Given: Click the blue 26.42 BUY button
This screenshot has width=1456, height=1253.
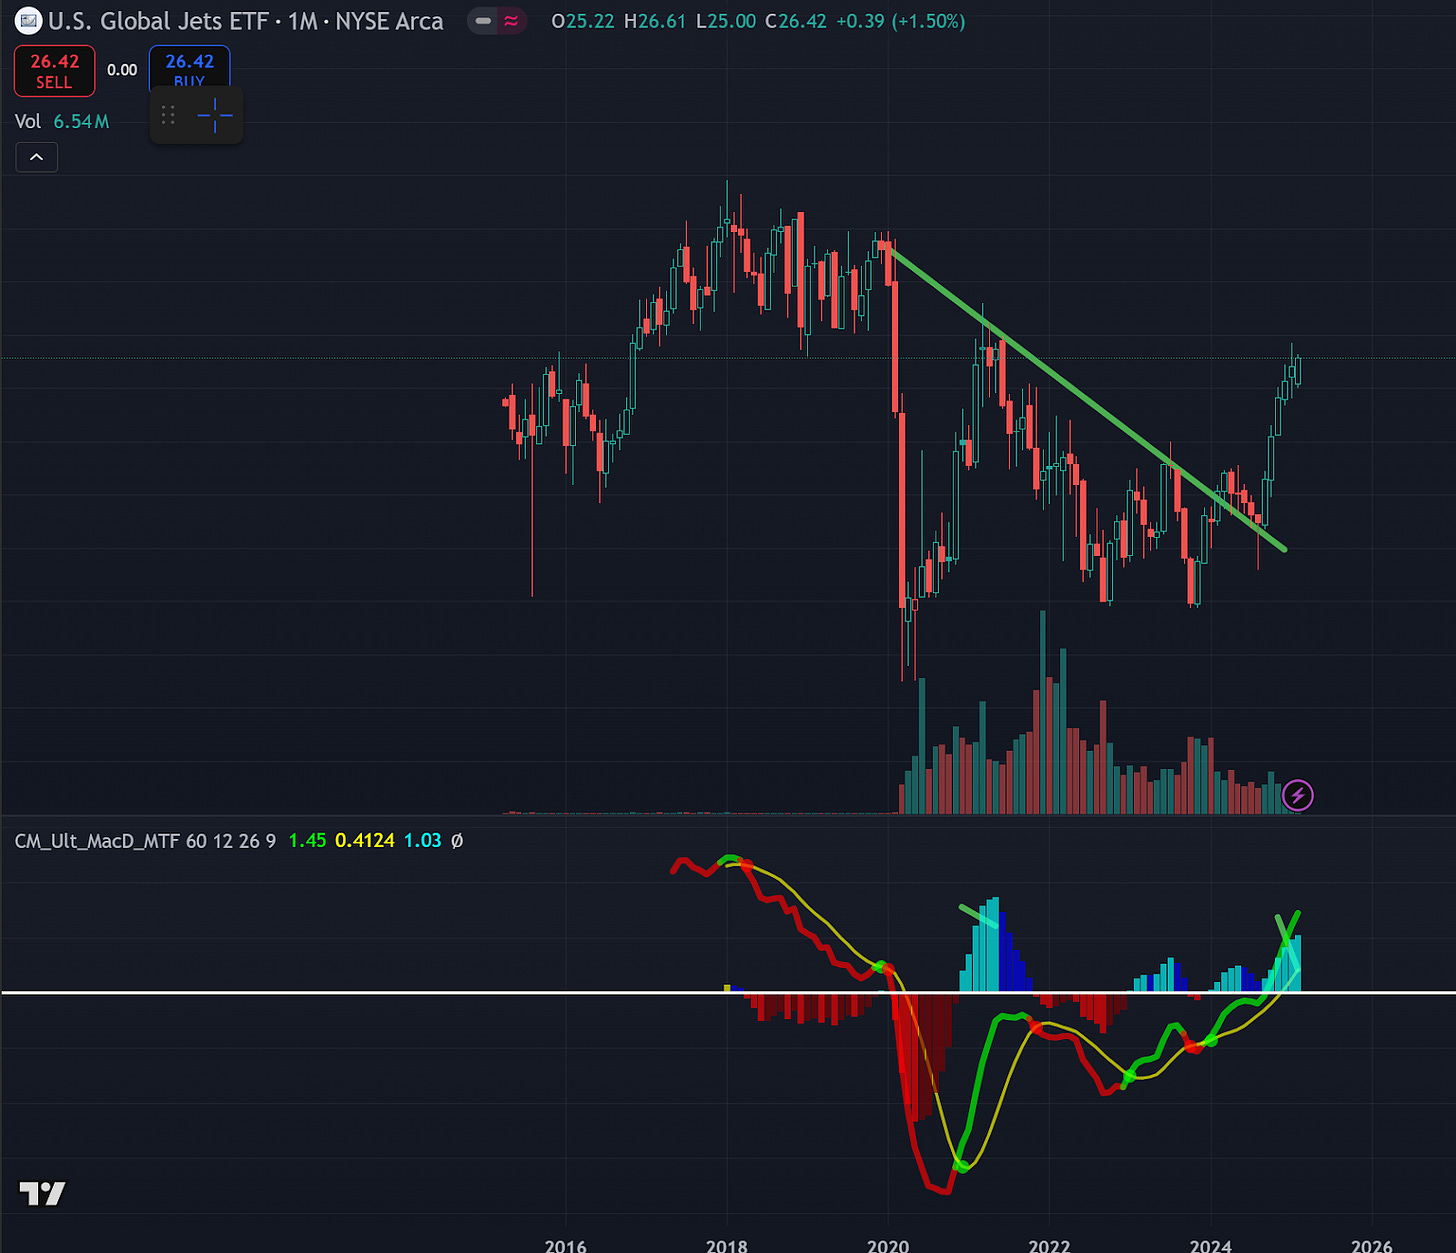Looking at the screenshot, I should 190,67.
